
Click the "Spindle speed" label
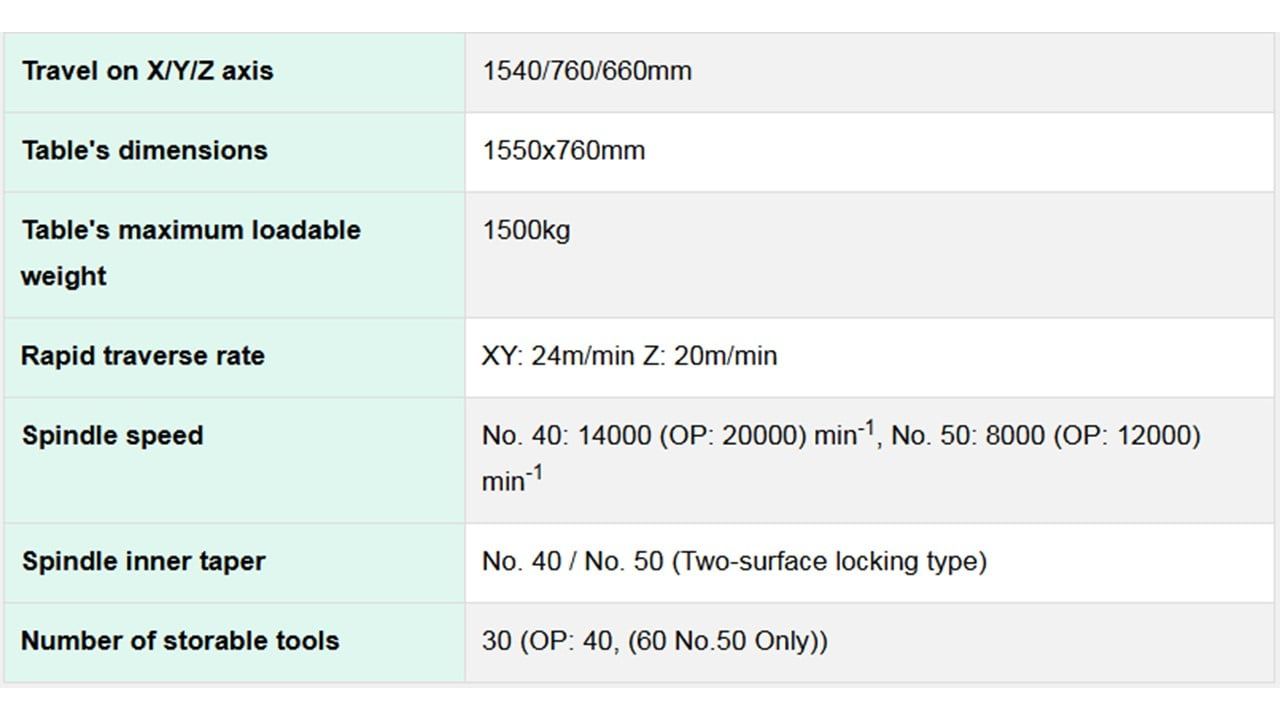coord(113,436)
